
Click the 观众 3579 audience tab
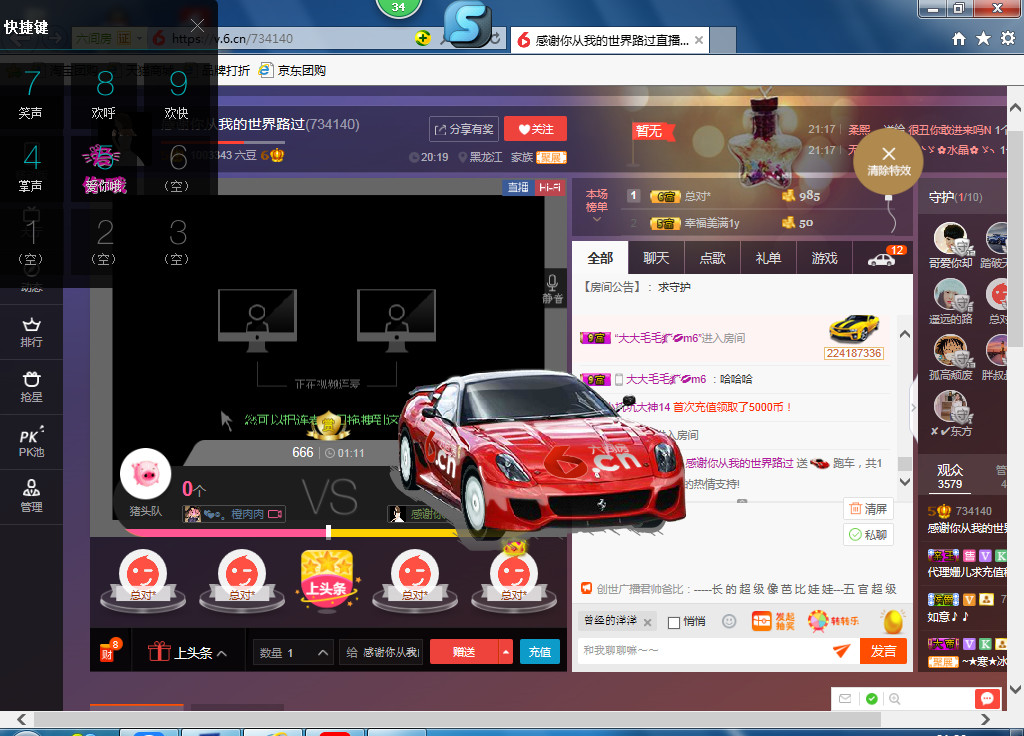[x=950, y=476]
